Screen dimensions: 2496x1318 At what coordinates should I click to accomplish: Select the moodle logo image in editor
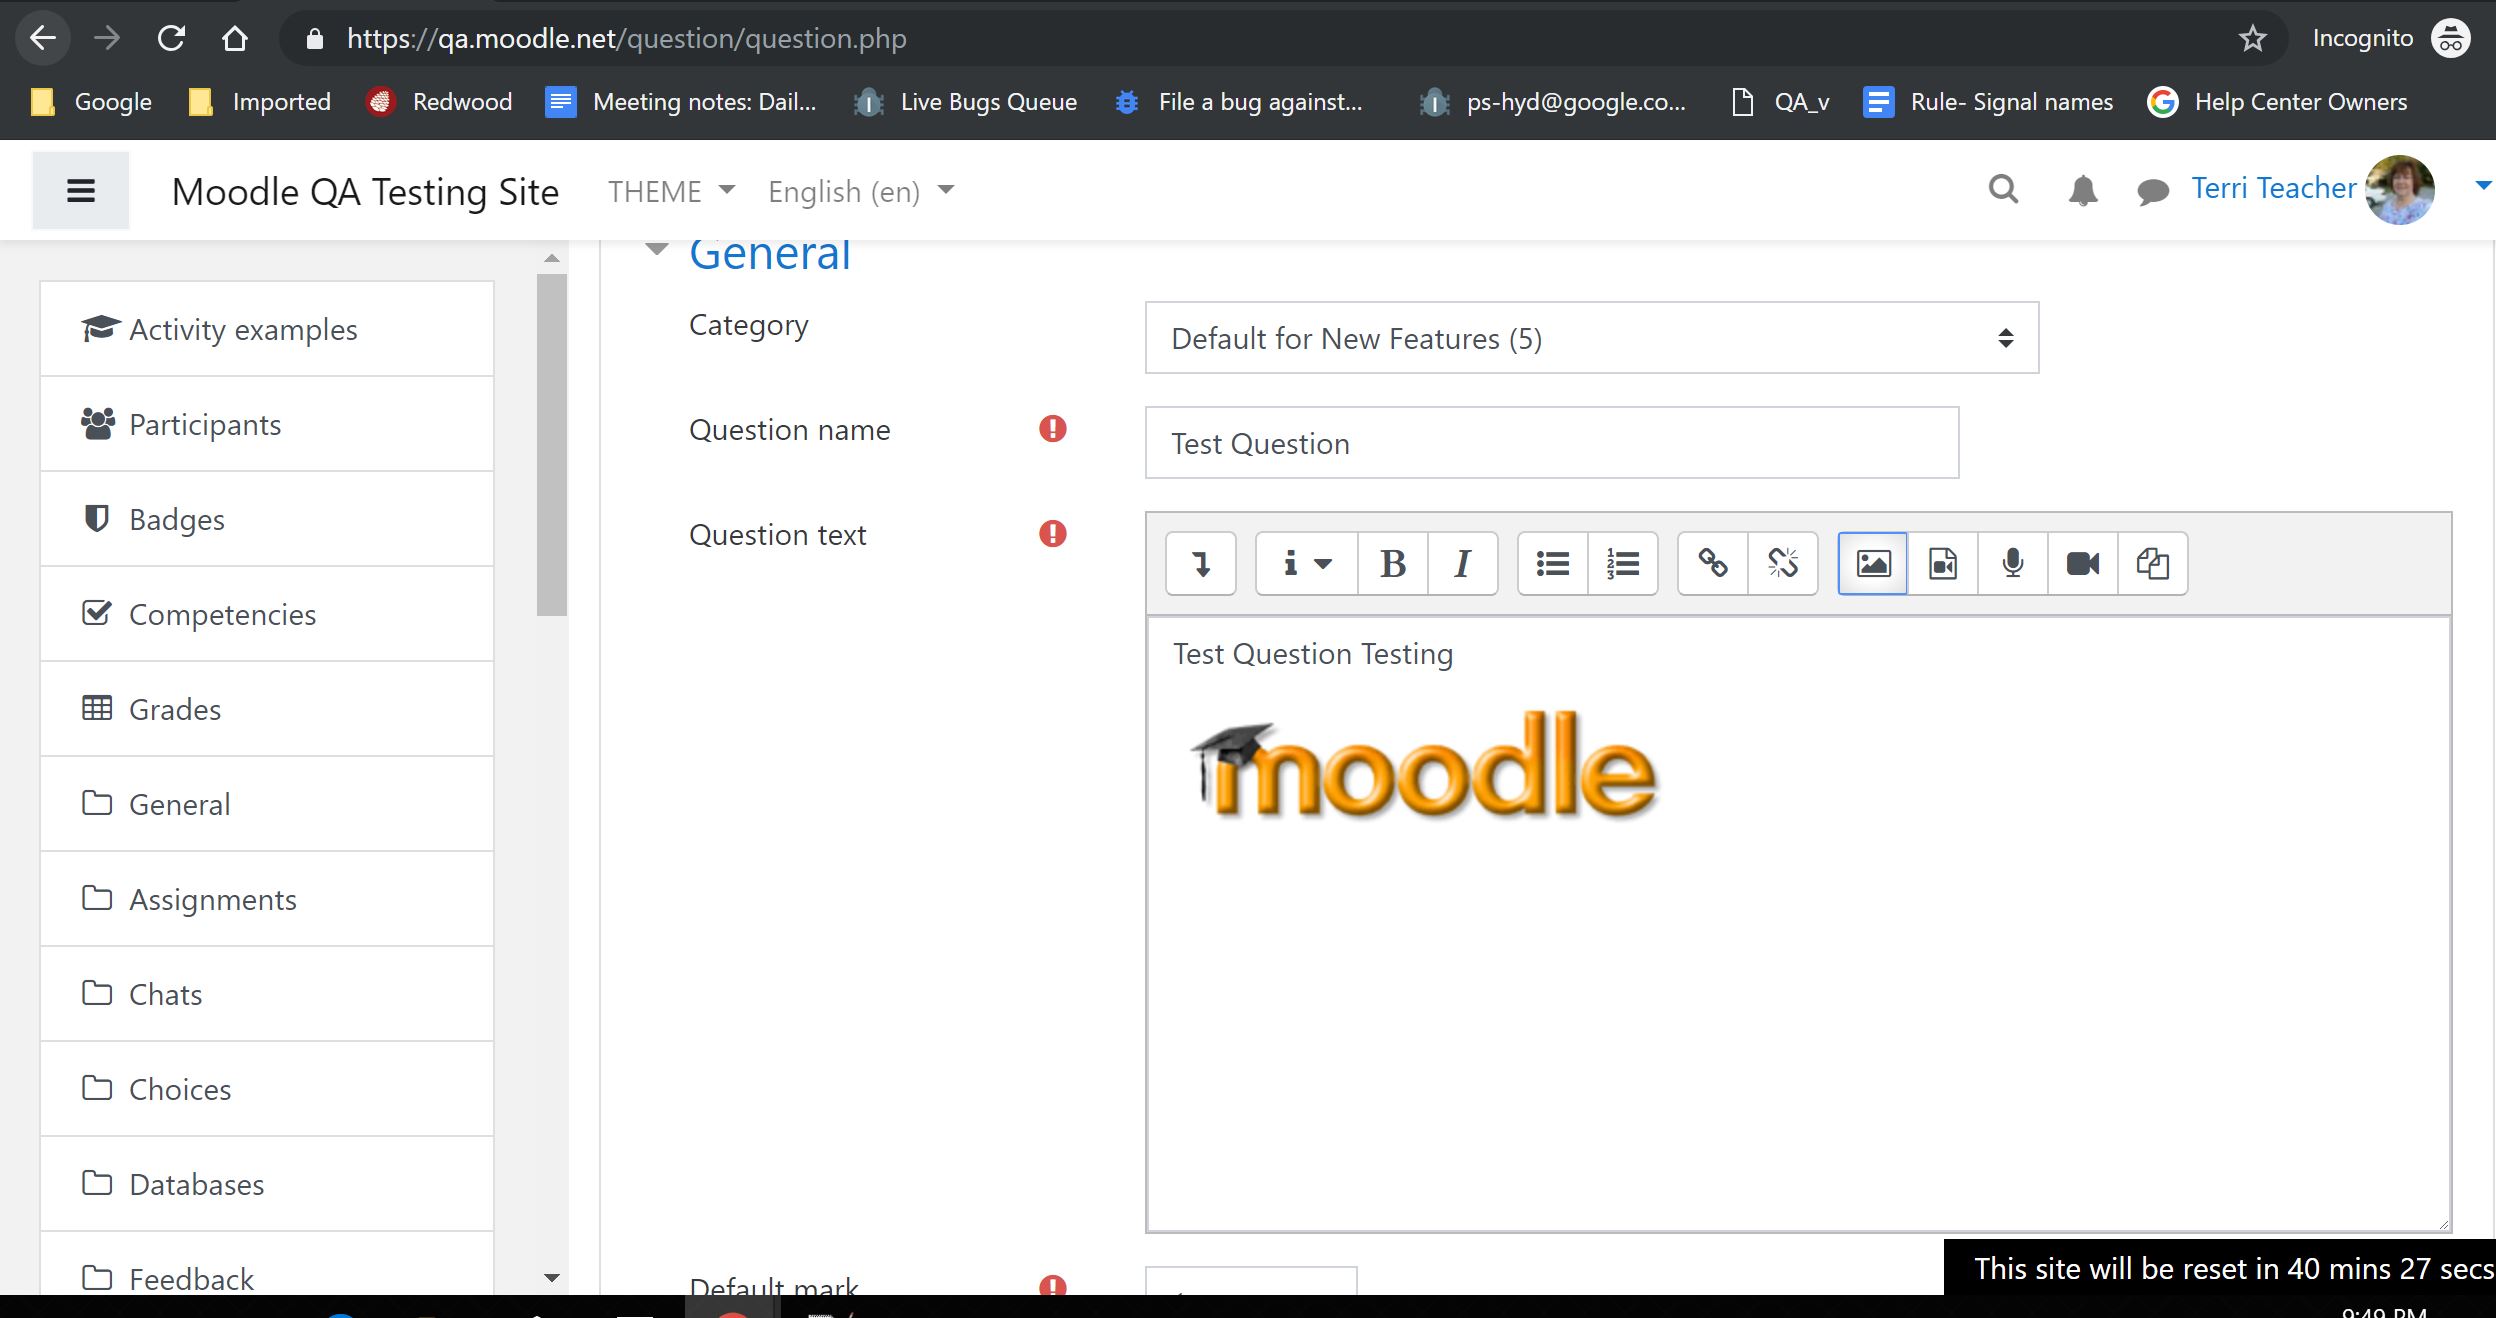click(1424, 765)
